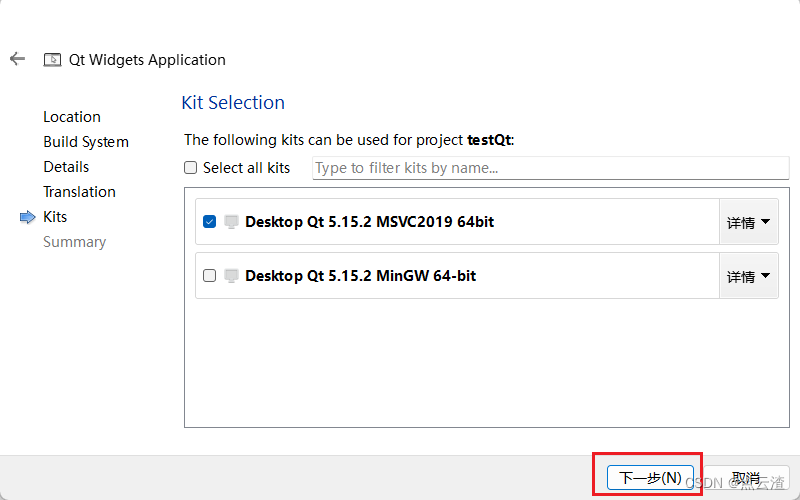Click the monitor icon beside MinGW kit
Image resolution: width=800 pixels, height=500 pixels.
(231, 276)
